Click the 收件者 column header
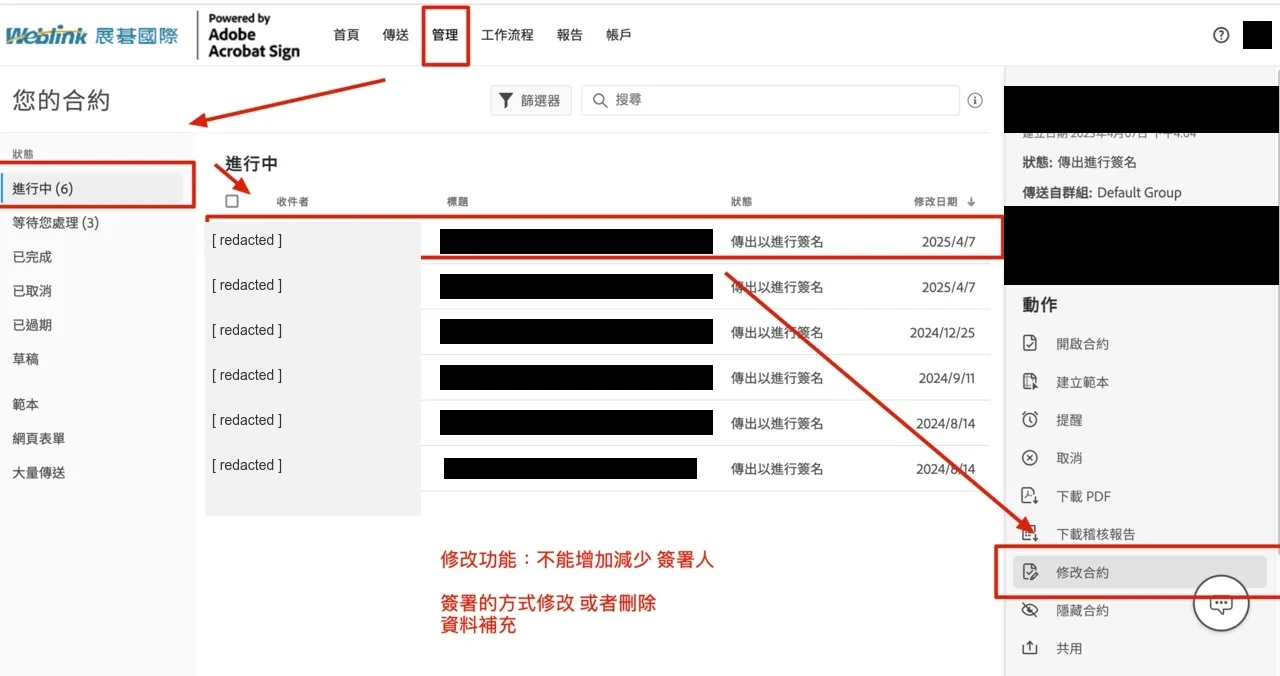This screenshot has height=676, width=1280. pyautogui.click(x=293, y=202)
